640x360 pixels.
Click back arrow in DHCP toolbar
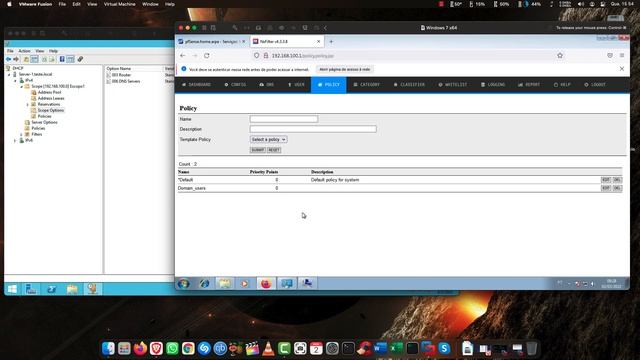tap(9, 59)
